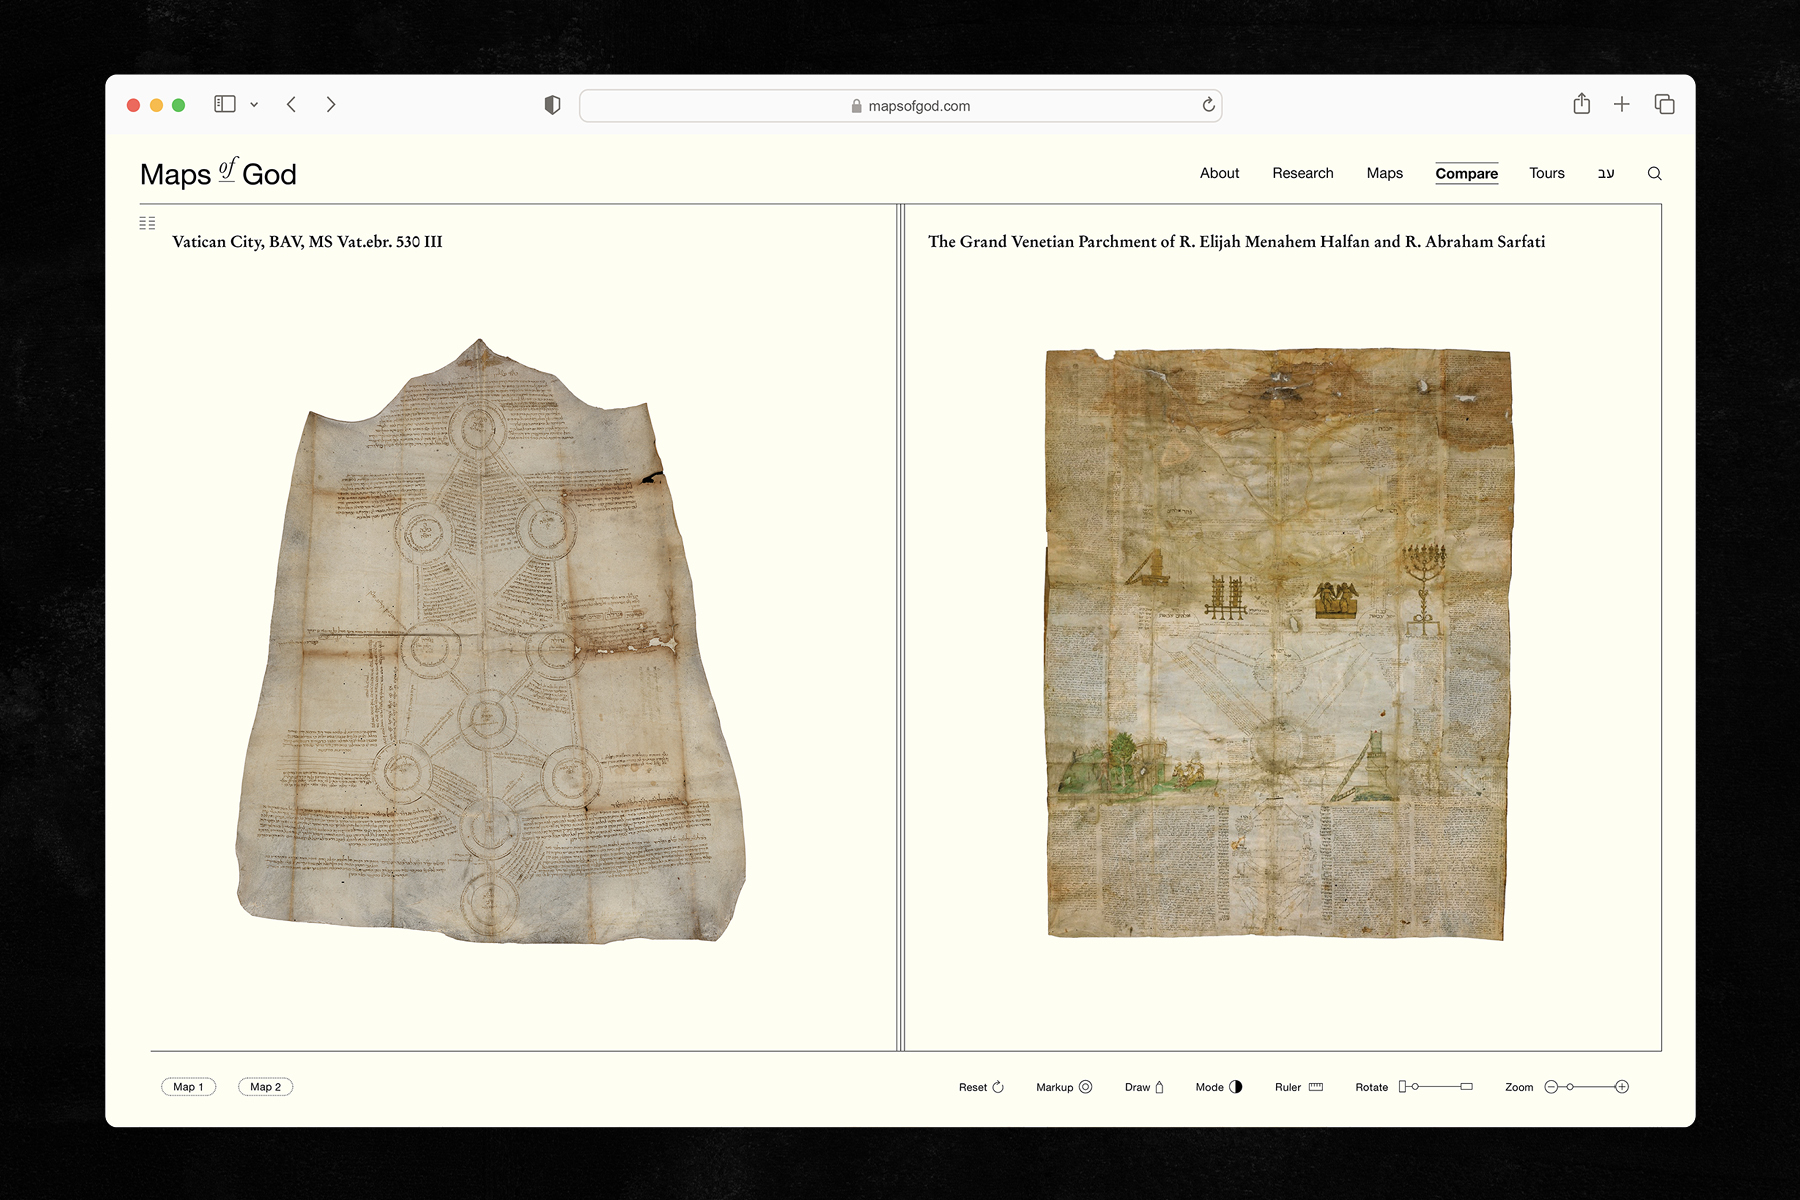
Task: Select the Vatican parchment map image
Action: [490, 641]
